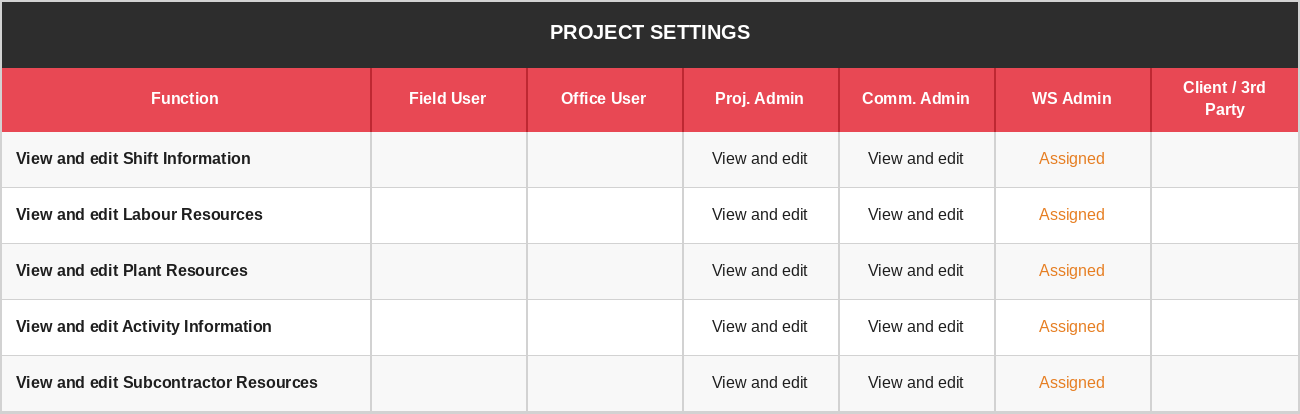The image size is (1300, 414).
Task: Click the Plant Resources row label
Action: (132, 271)
